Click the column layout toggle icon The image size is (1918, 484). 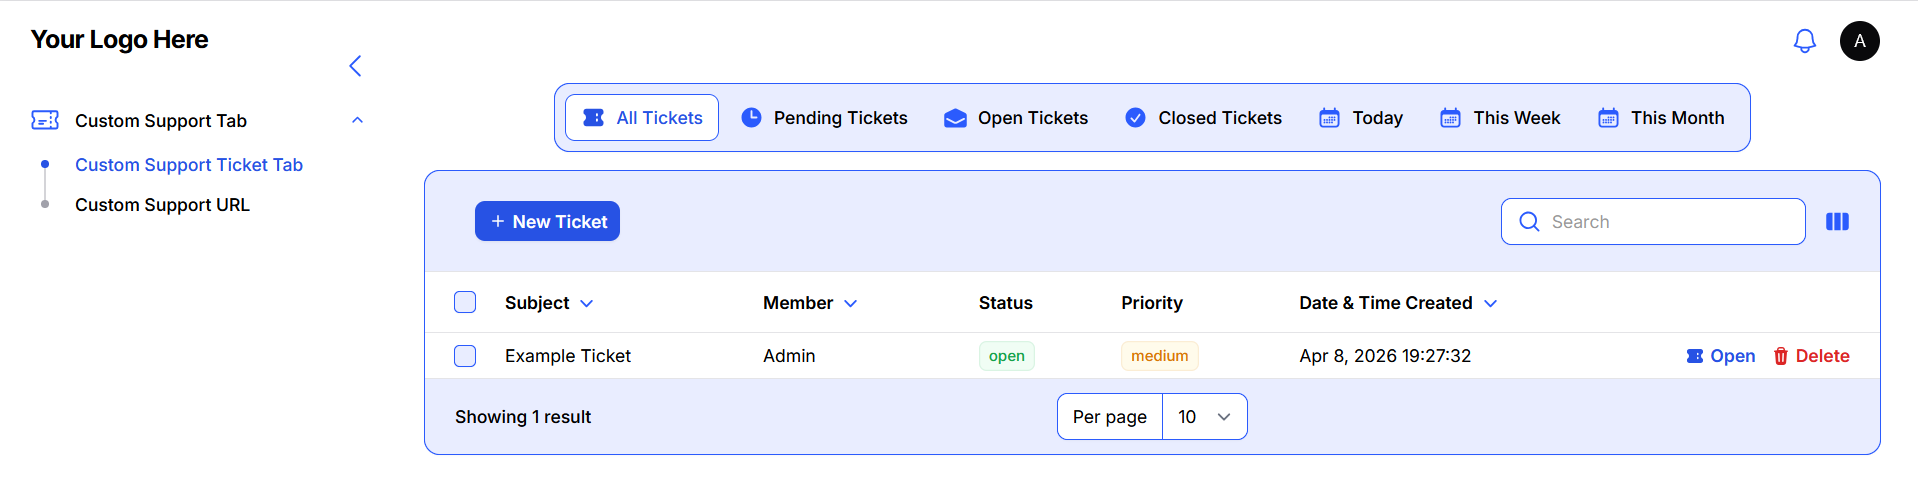1837,222
